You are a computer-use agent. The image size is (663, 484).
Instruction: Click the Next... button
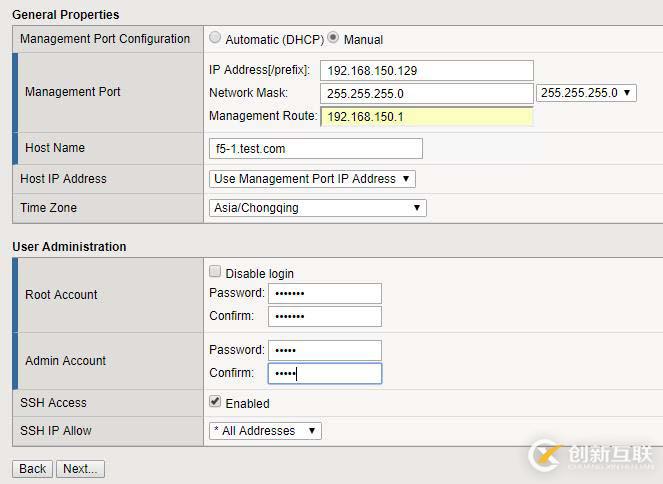[x=80, y=468]
